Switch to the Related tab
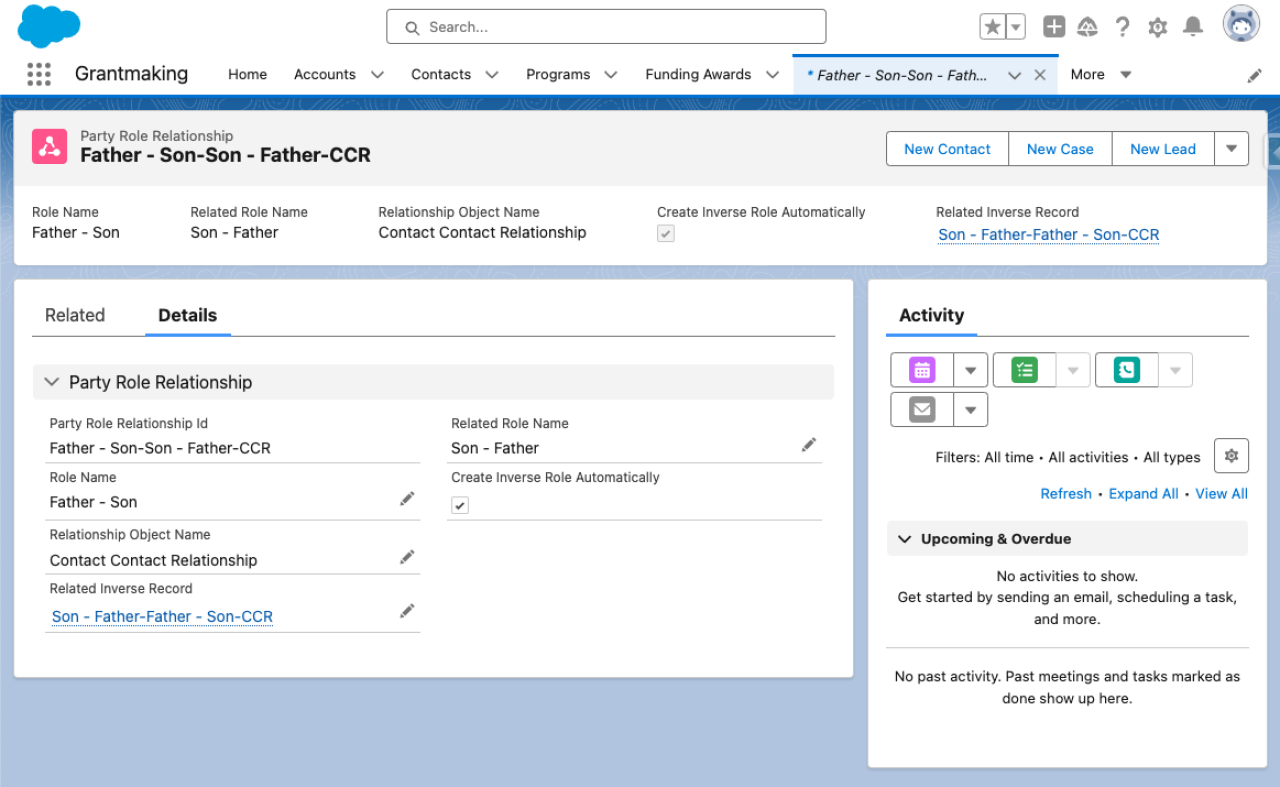Screen dimensions: 1280x787 coord(75,315)
